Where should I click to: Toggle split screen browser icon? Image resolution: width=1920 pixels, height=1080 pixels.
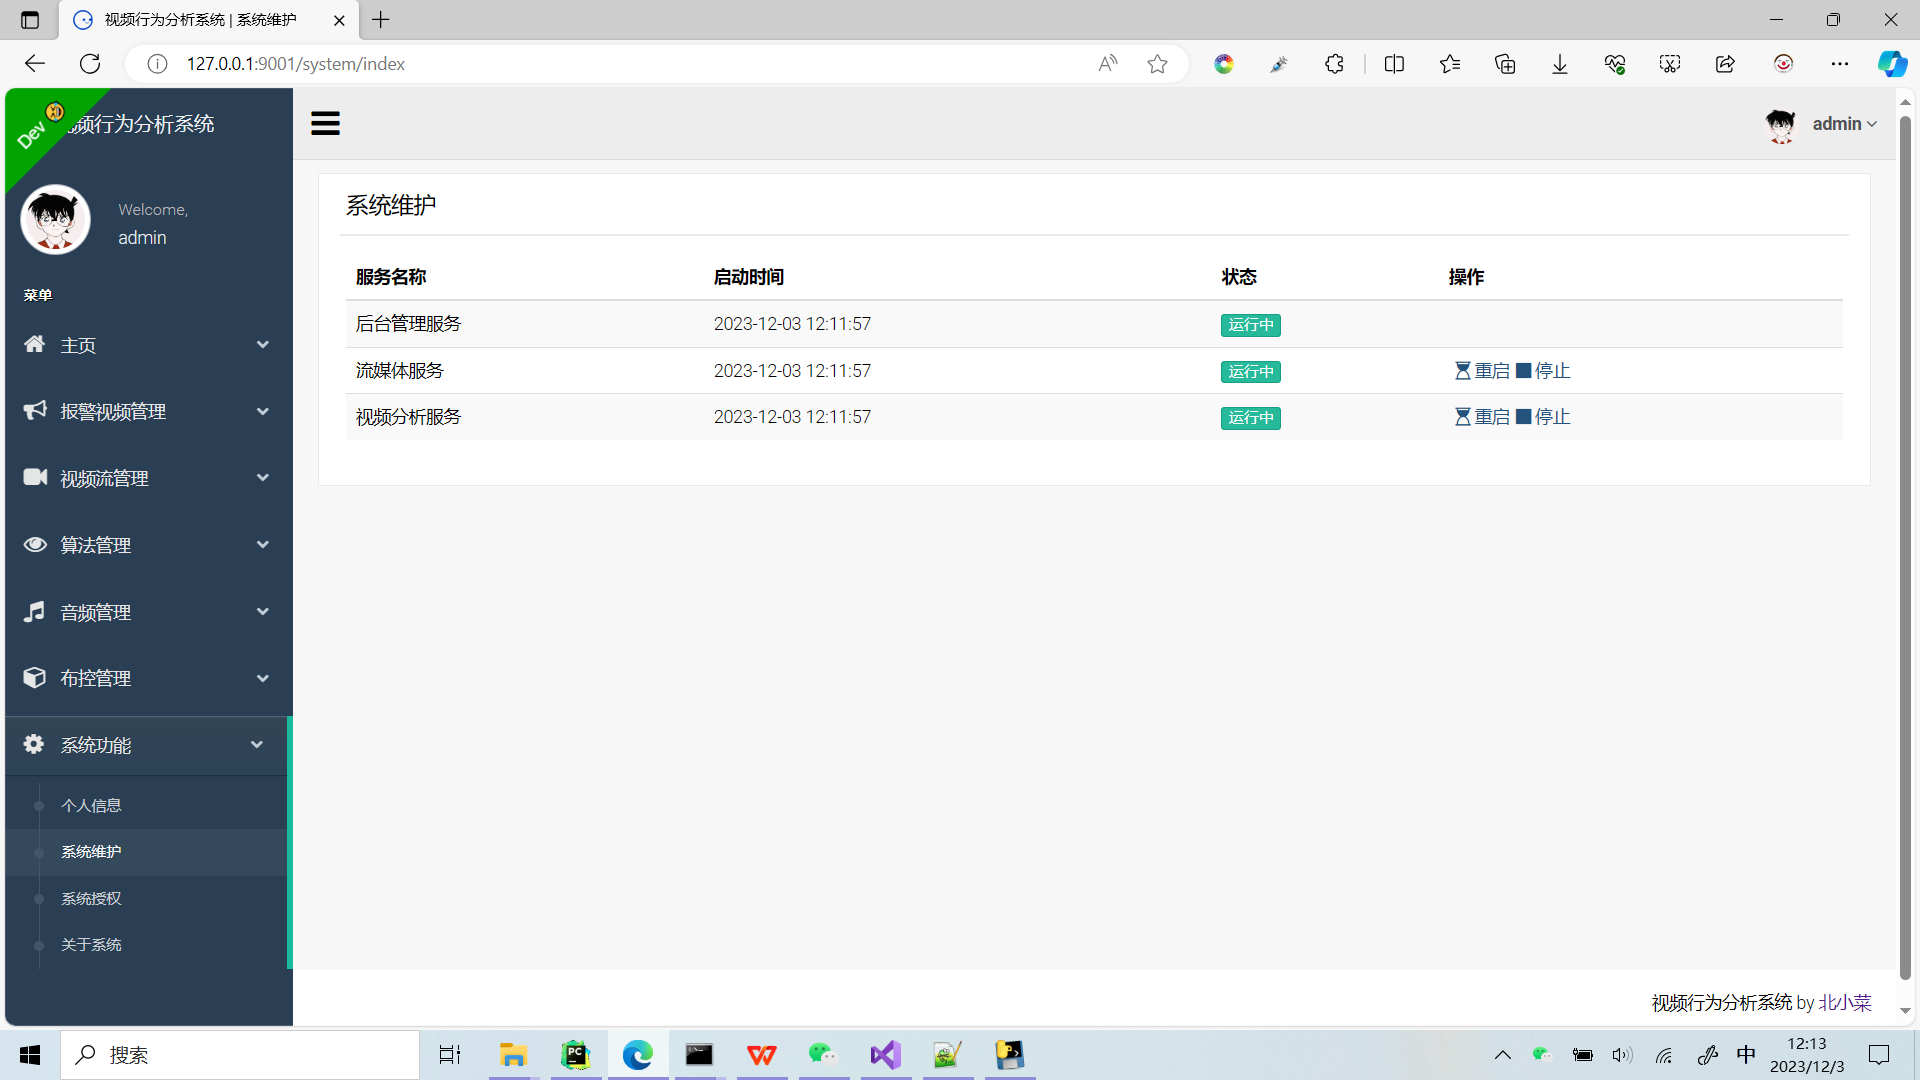1394,64
